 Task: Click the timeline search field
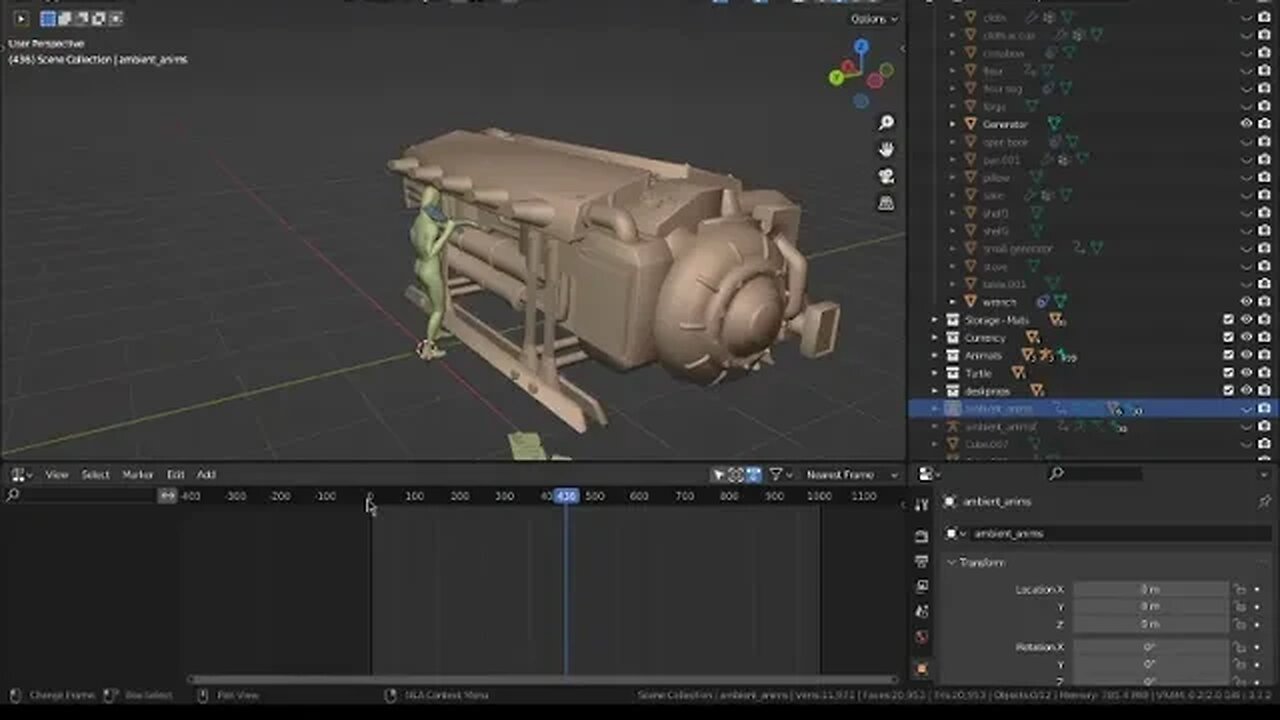click(x=80, y=495)
